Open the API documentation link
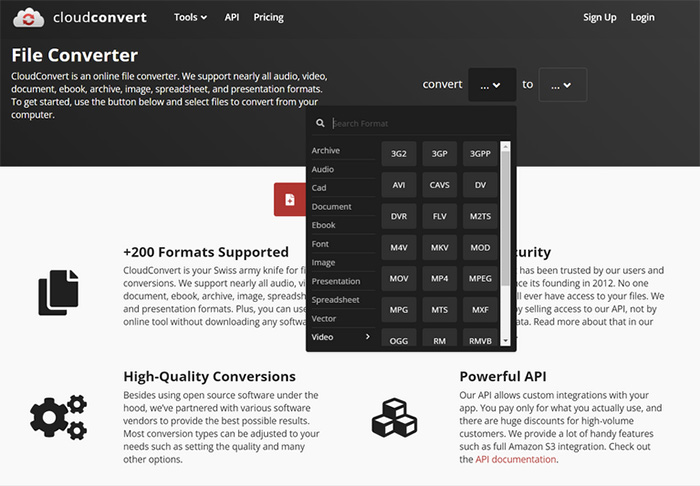Viewport: 700px width, 486px height. [516, 459]
